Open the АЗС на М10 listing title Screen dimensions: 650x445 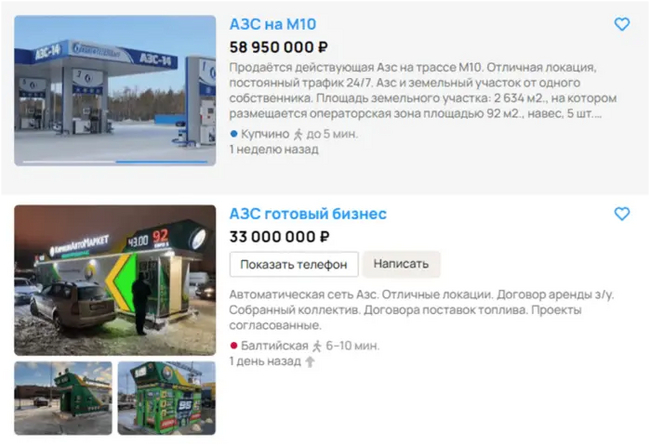[x=273, y=24]
